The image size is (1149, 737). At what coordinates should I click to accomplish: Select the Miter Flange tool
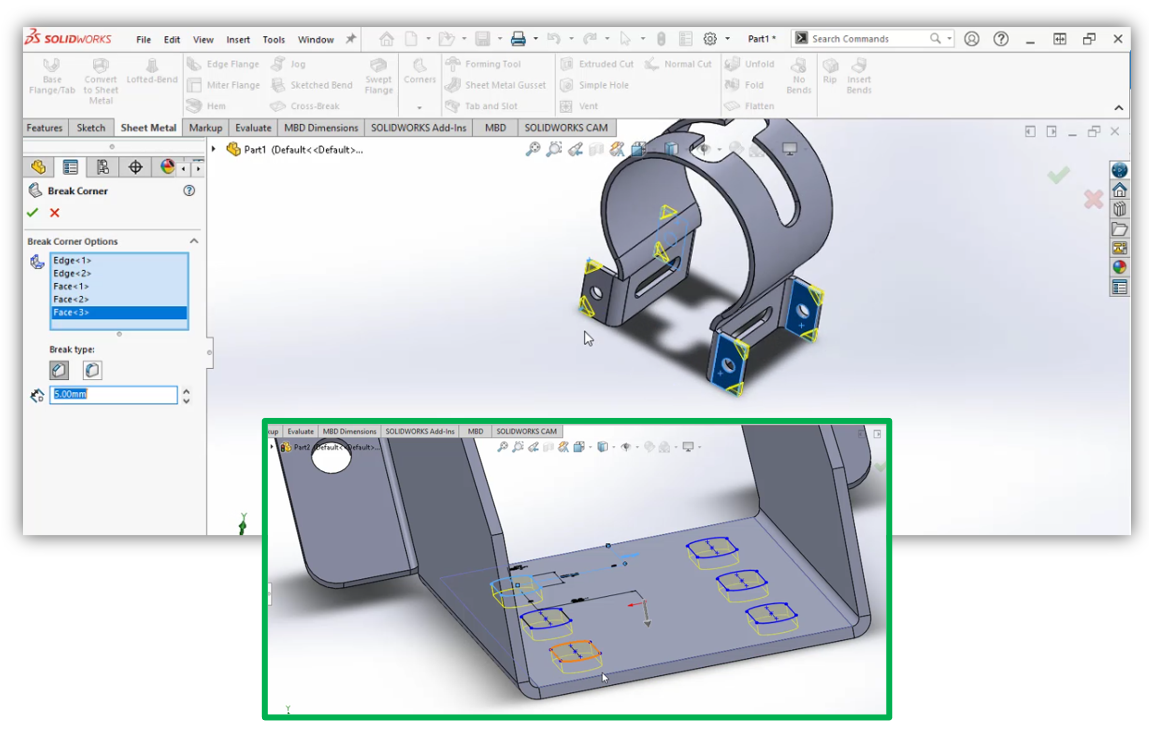(223, 85)
